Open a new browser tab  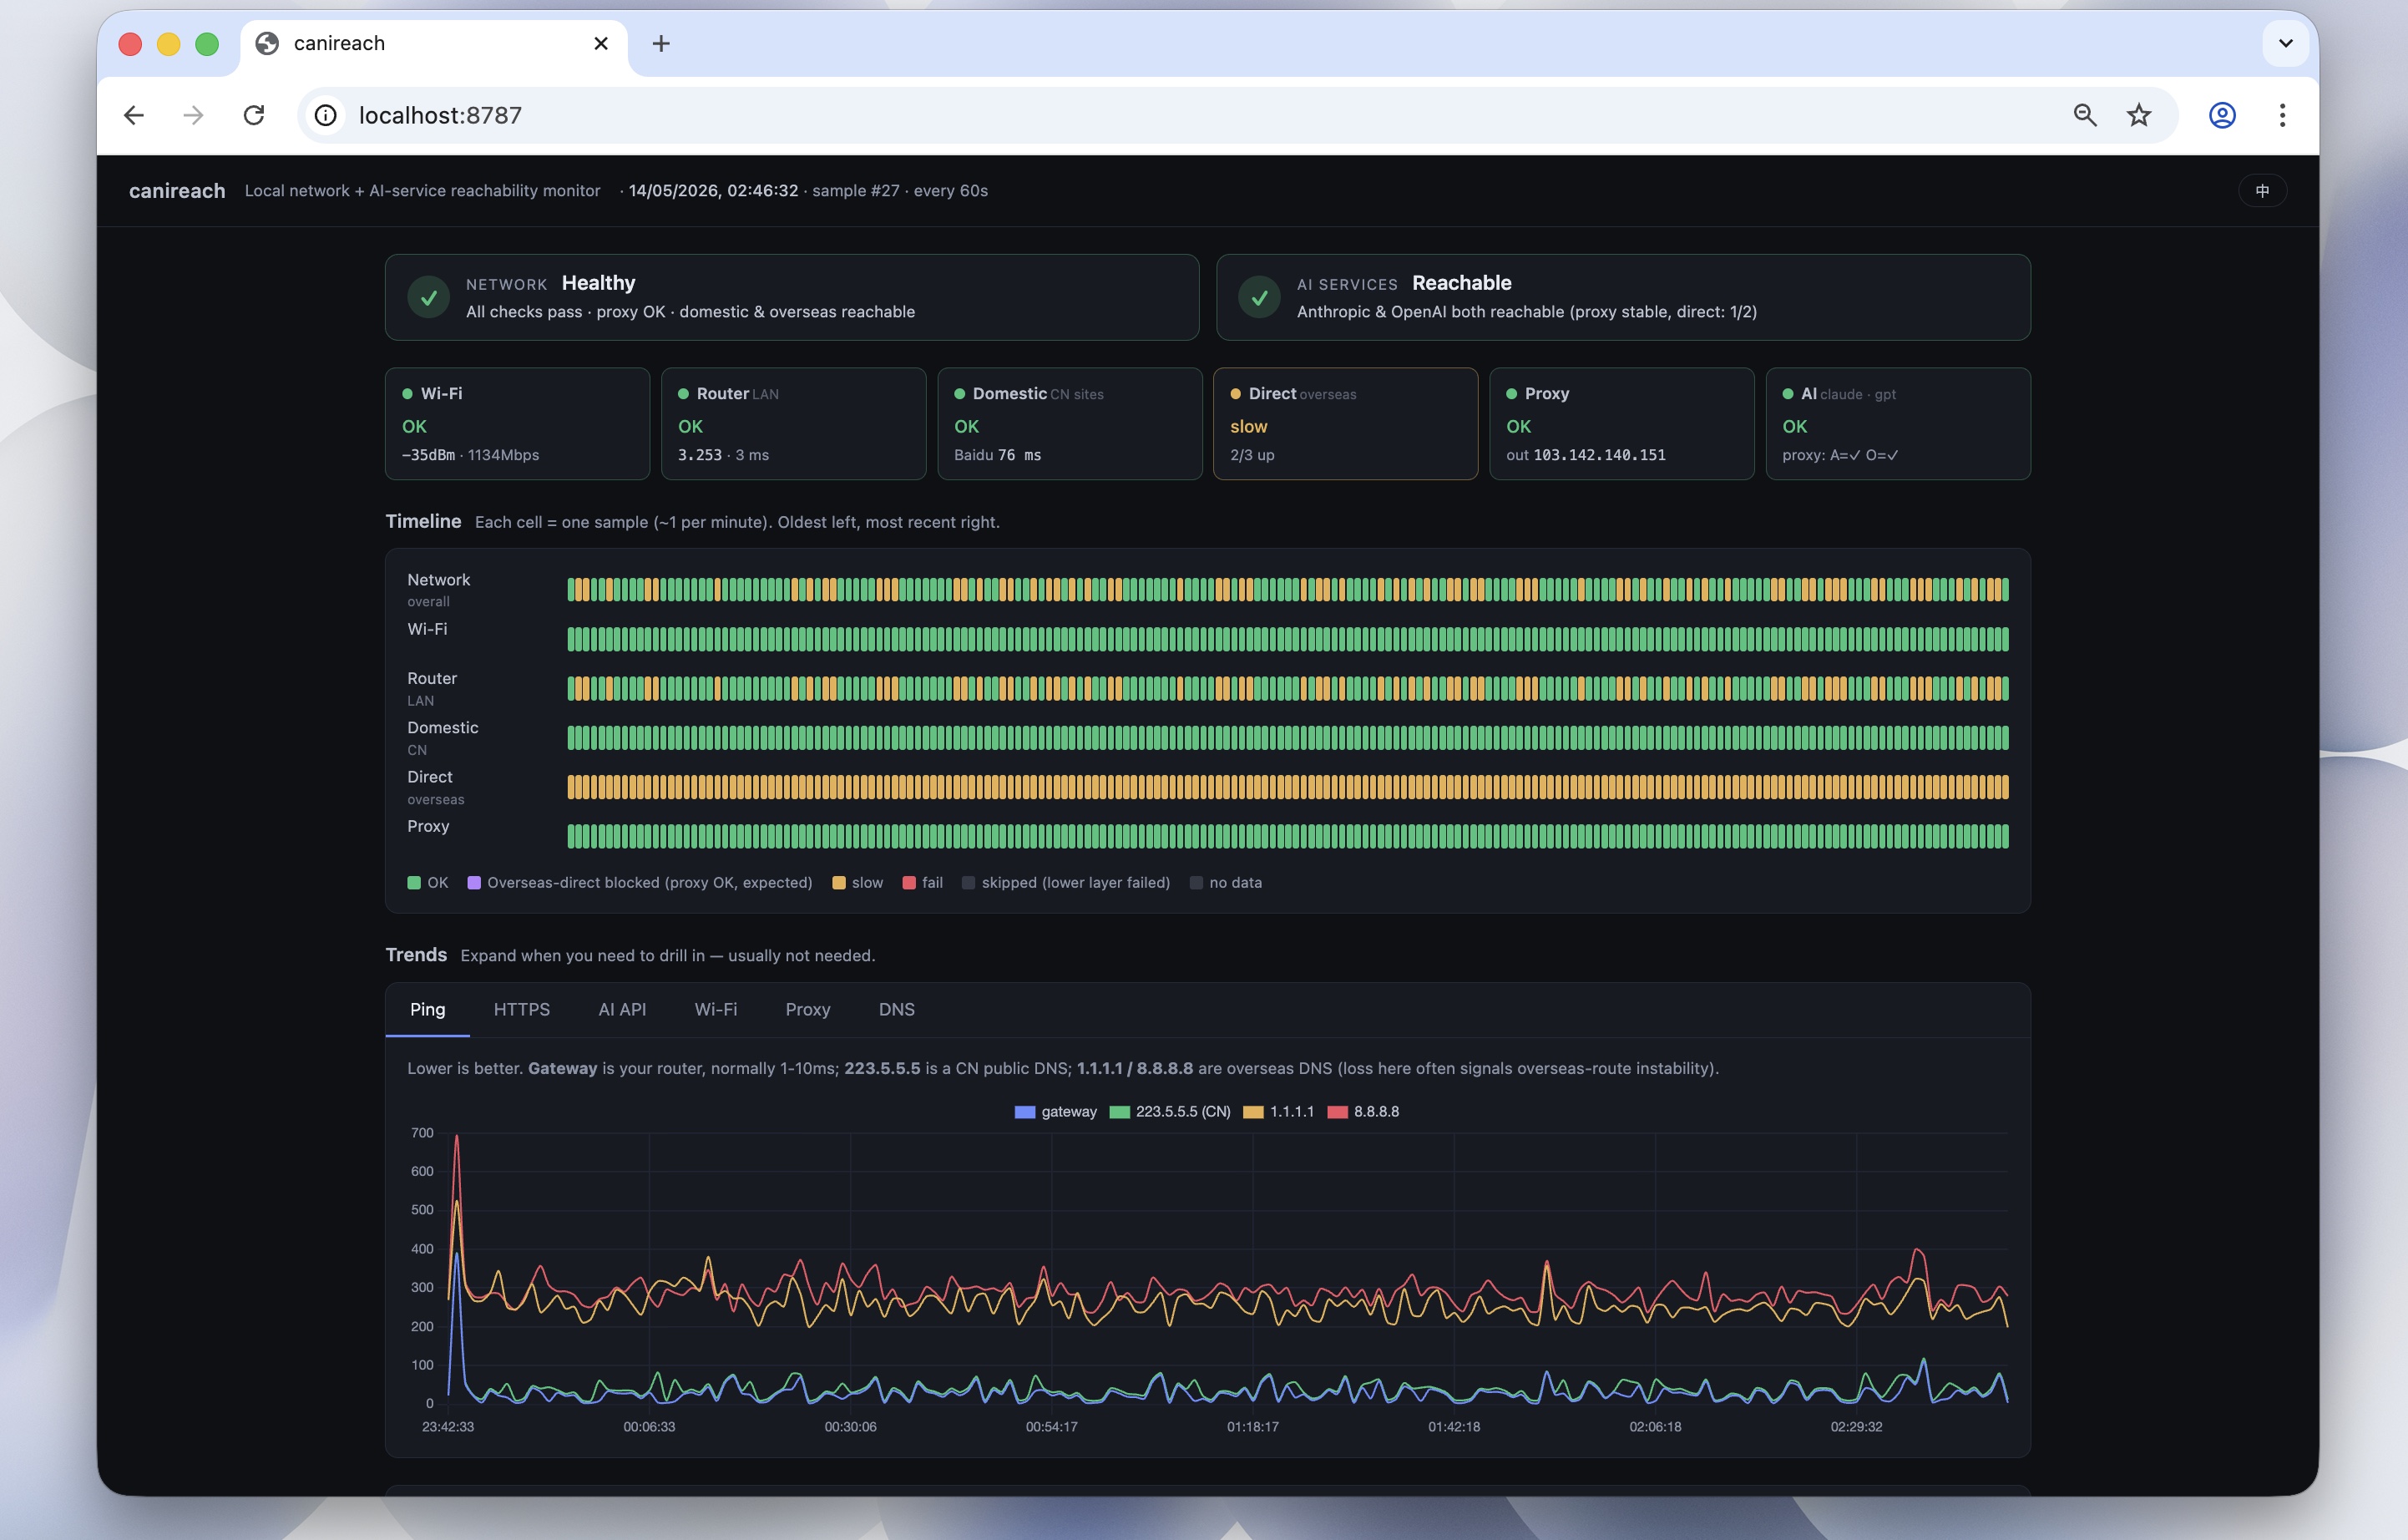point(661,43)
